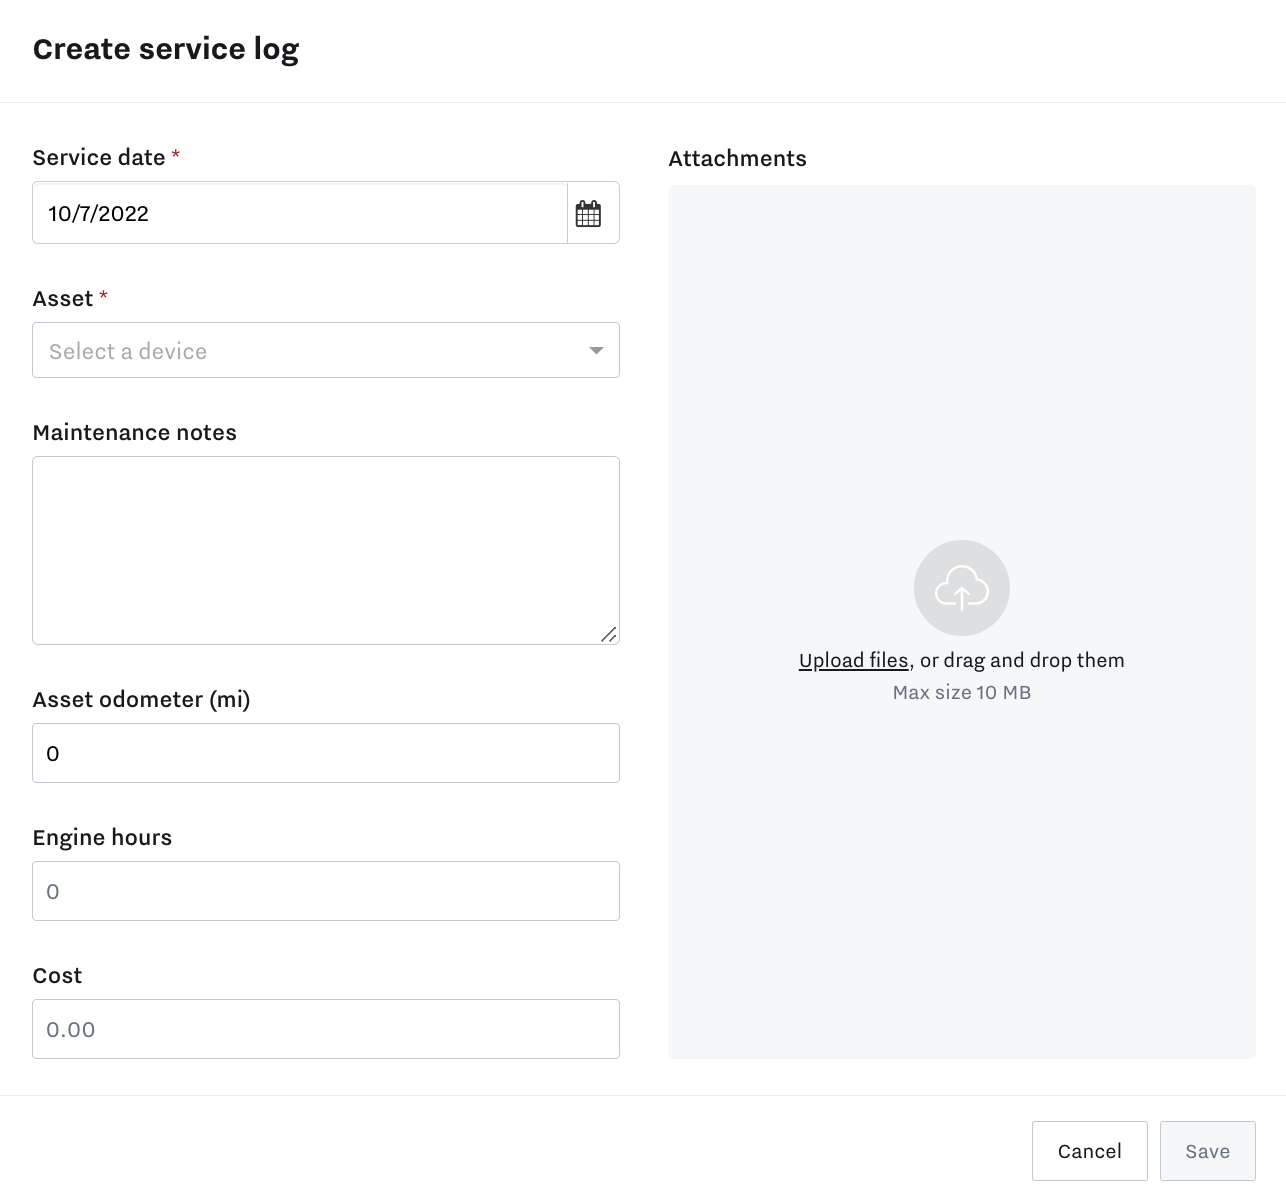Expand the Asset dropdown arrow

point(596,350)
